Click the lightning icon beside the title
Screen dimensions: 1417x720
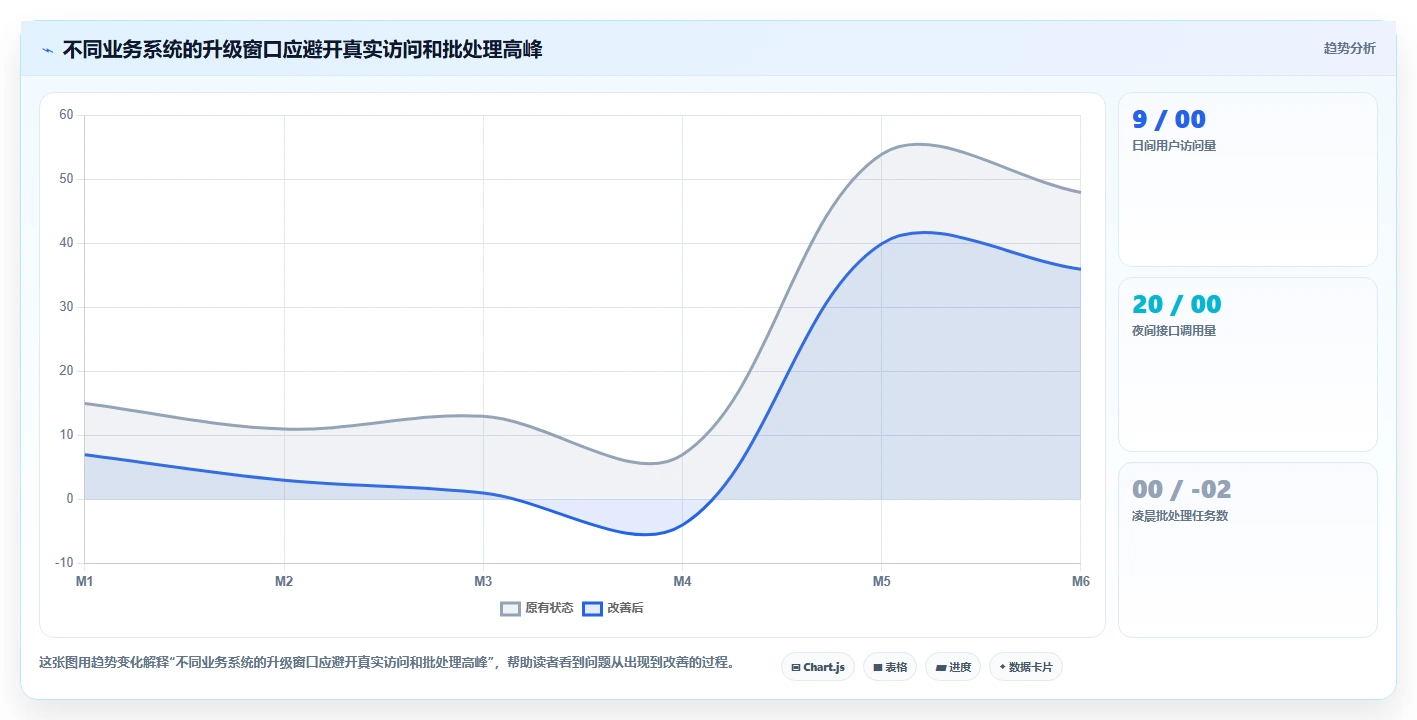pos(47,49)
